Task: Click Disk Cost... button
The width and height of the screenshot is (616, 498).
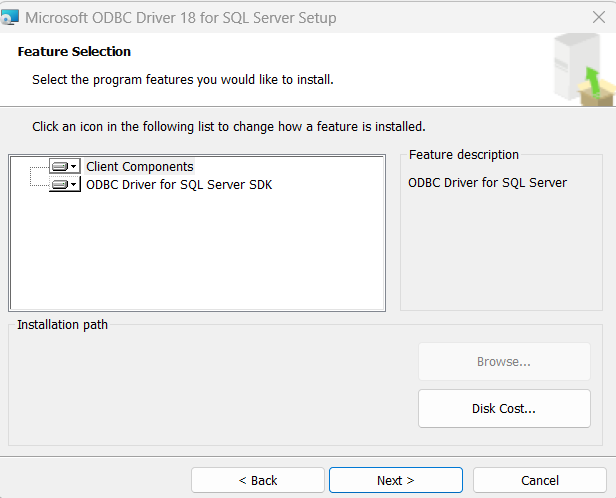Action: point(504,408)
